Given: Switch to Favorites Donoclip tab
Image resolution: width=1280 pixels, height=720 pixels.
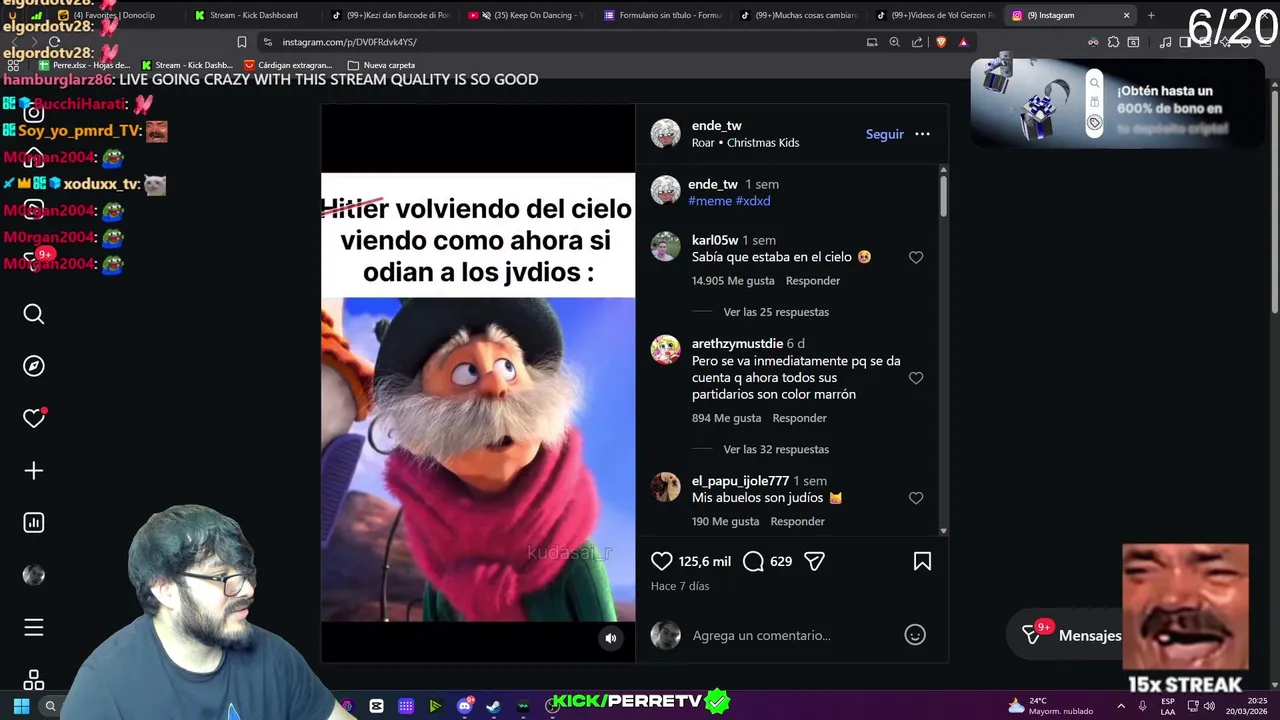Looking at the screenshot, I should click(x=115, y=15).
